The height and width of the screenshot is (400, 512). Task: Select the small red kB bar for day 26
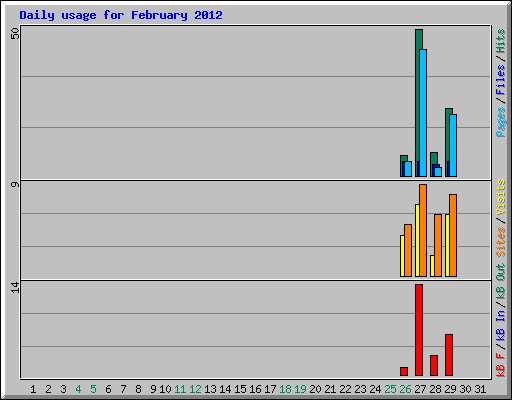pyautogui.click(x=404, y=372)
